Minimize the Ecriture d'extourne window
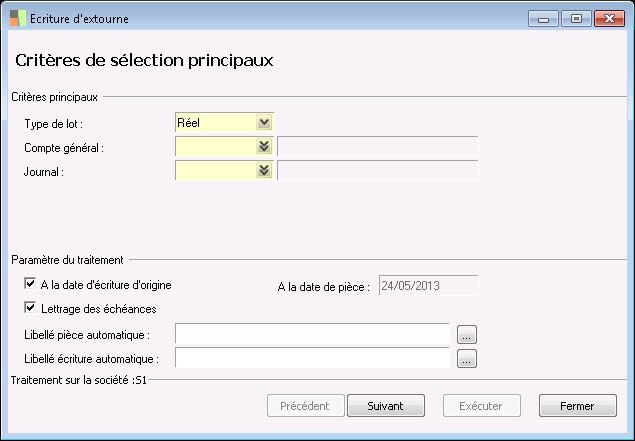This screenshot has width=635, height=441. tap(543, 18)
